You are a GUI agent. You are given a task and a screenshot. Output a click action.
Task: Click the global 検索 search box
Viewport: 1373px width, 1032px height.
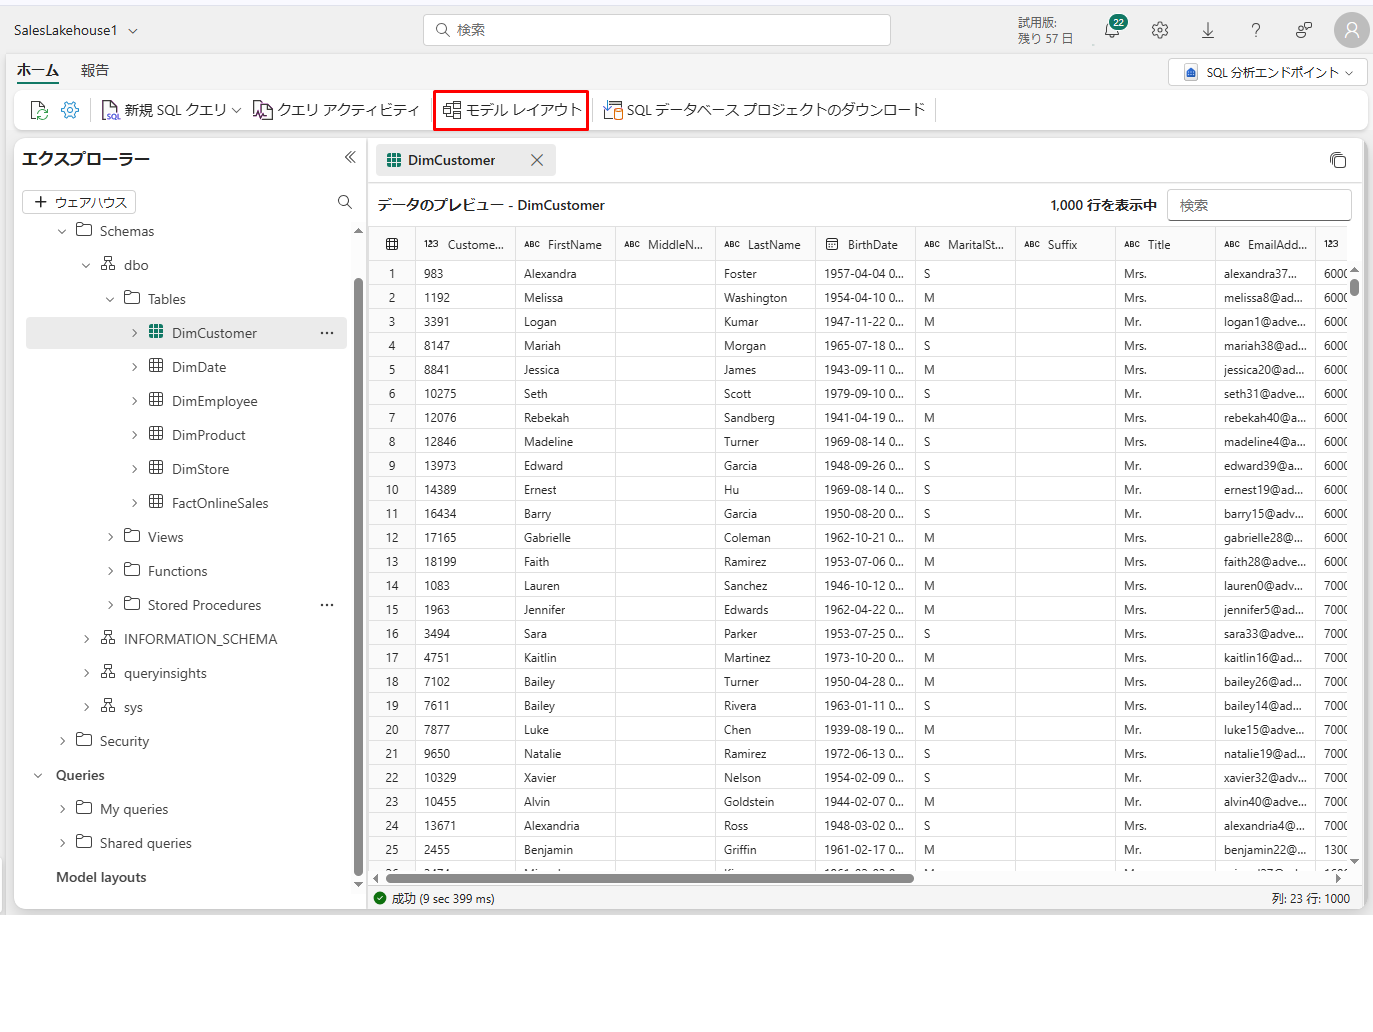pos(657,30)
